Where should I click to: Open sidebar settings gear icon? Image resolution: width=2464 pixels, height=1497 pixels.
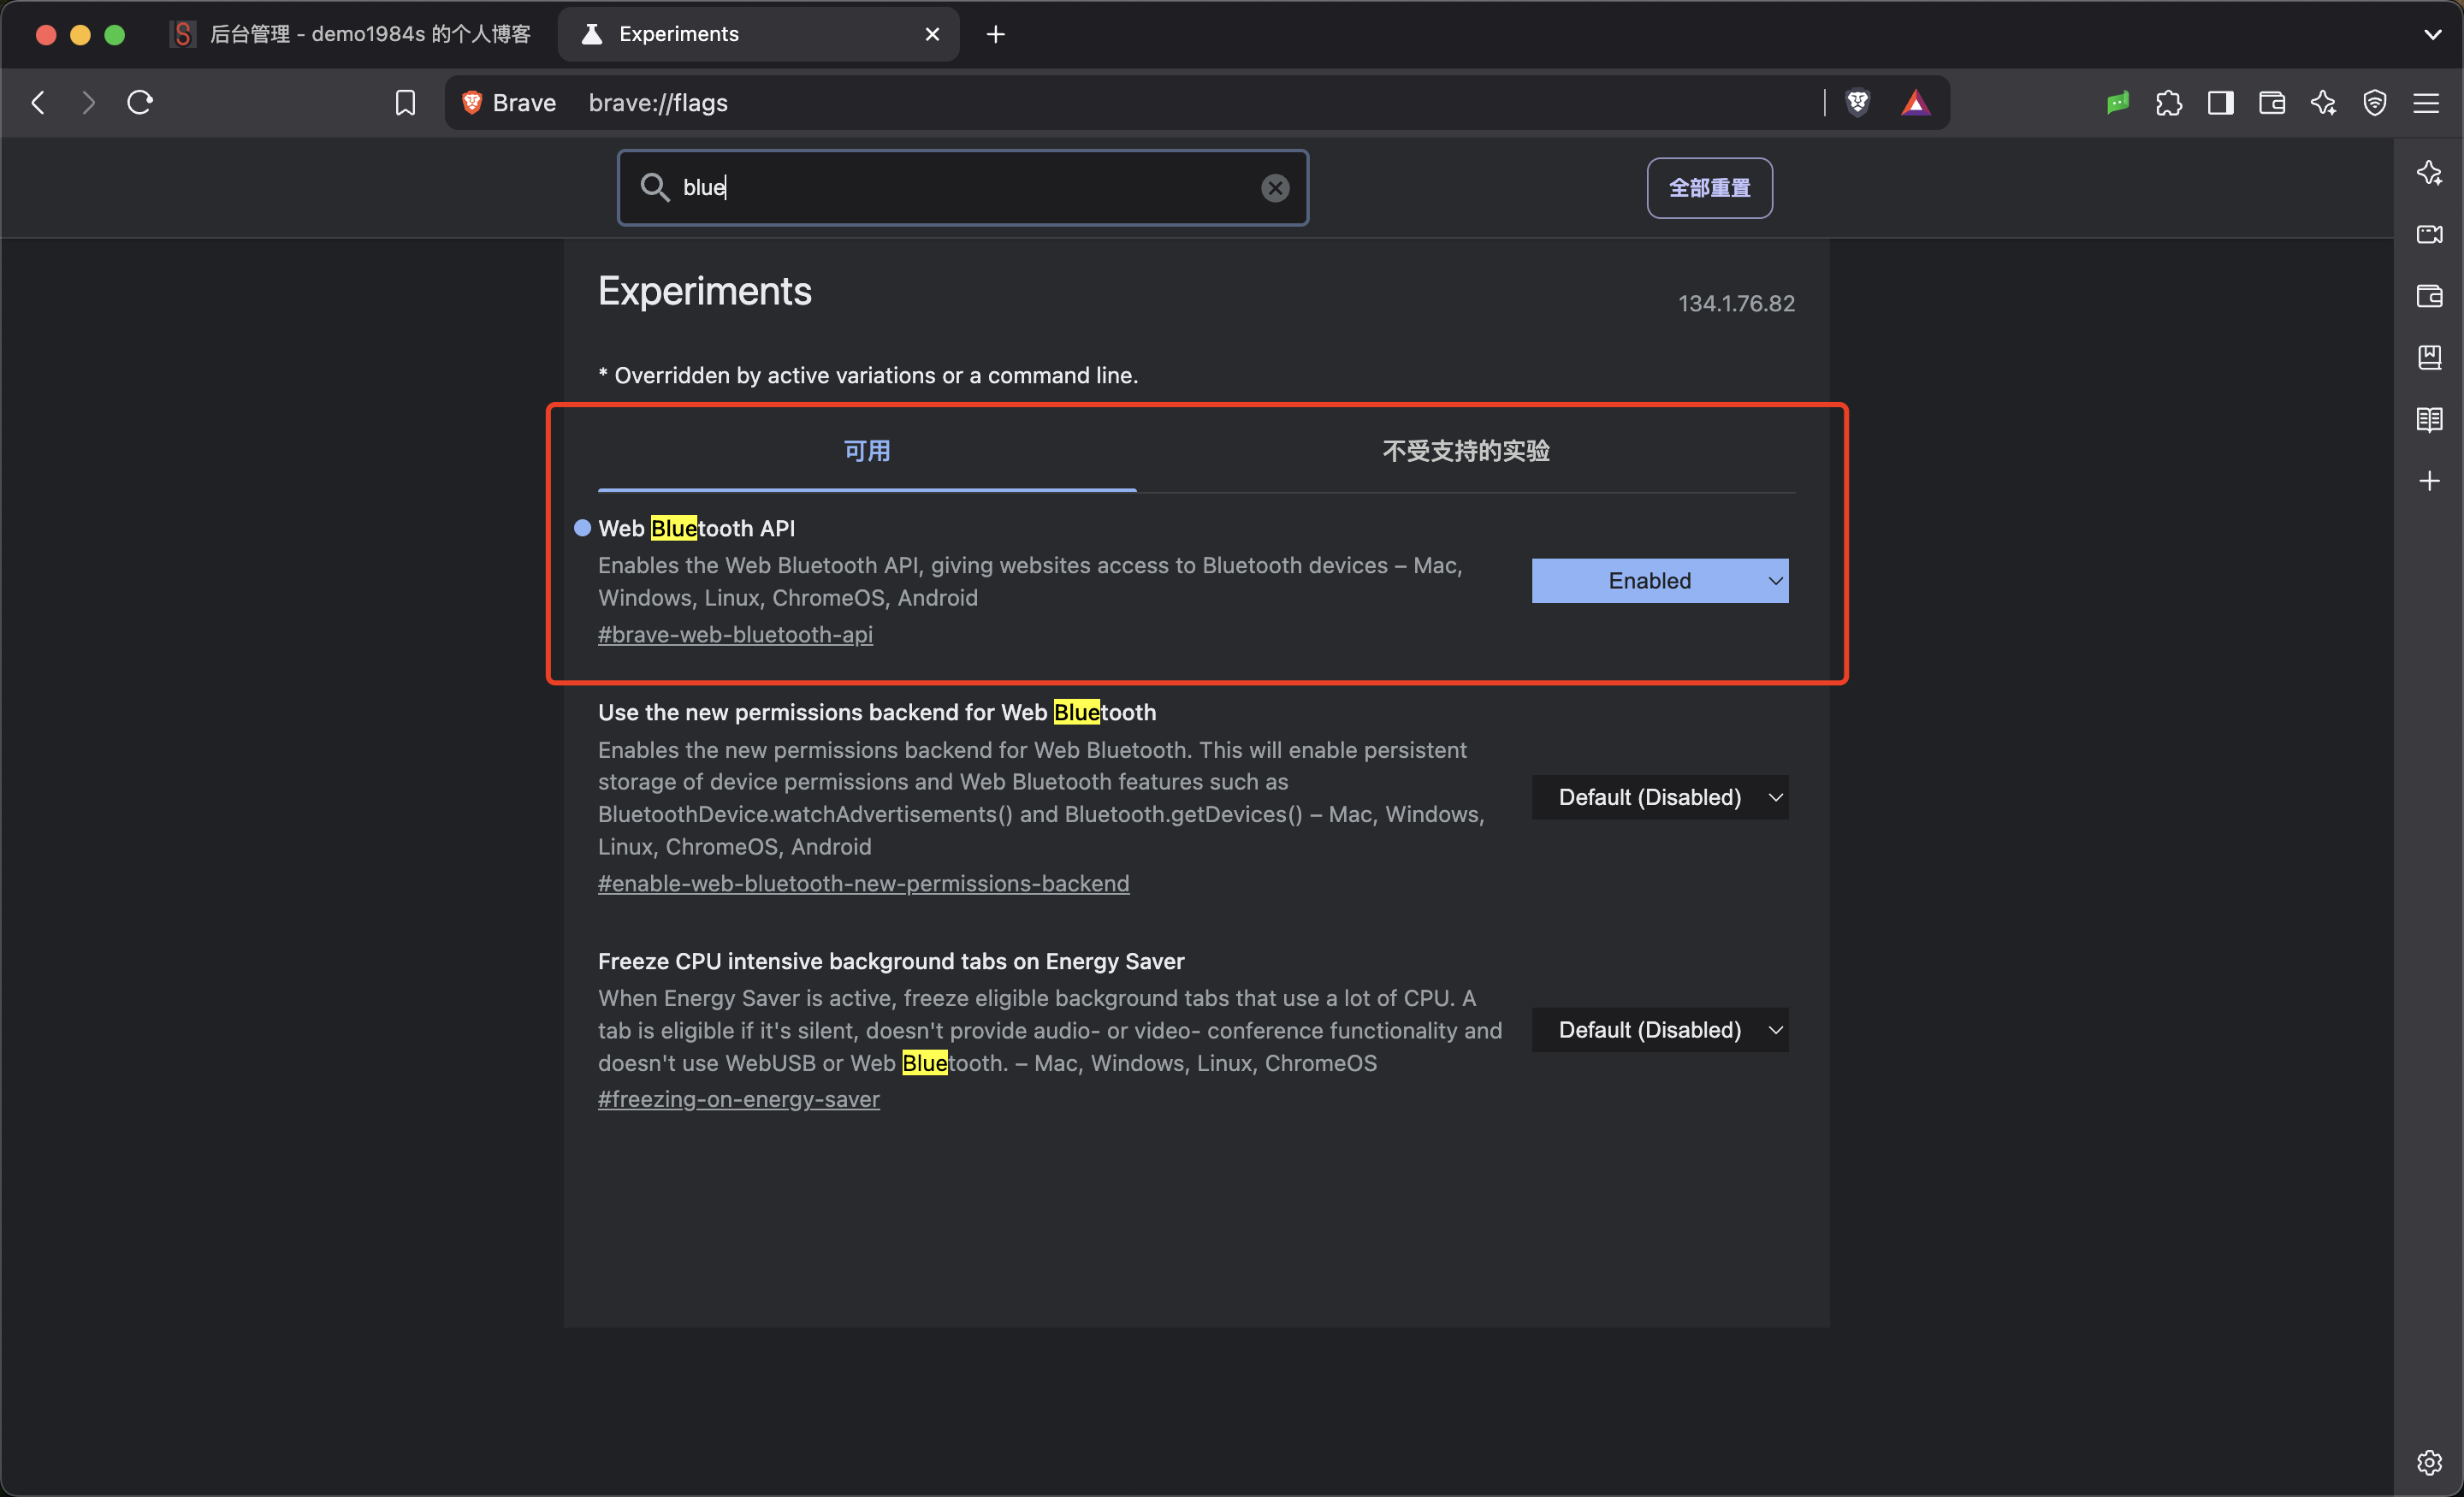2429,1462
